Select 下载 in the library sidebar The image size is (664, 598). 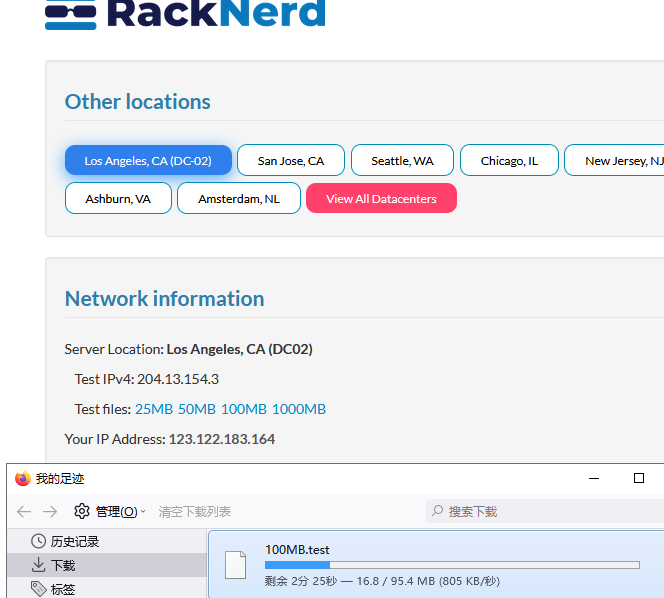(x=107, y=565)
